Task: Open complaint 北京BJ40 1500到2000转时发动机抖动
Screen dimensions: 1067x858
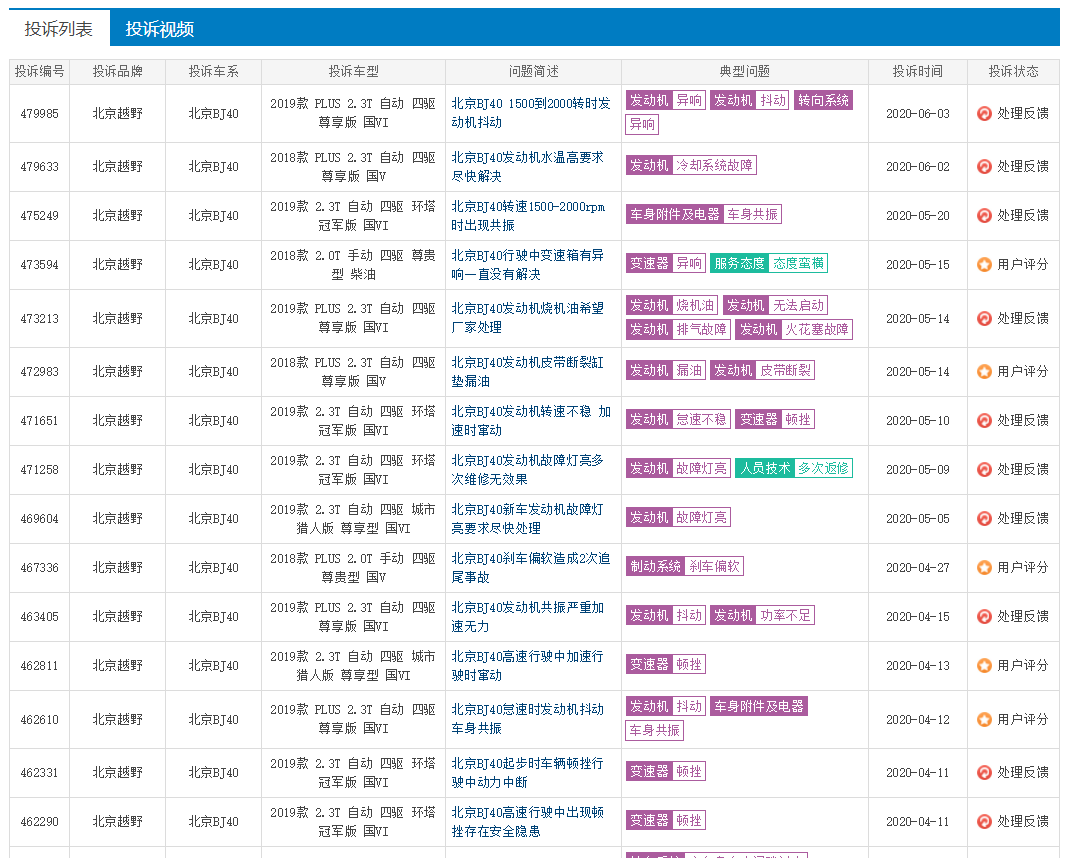Action: (x=531, y=113)
